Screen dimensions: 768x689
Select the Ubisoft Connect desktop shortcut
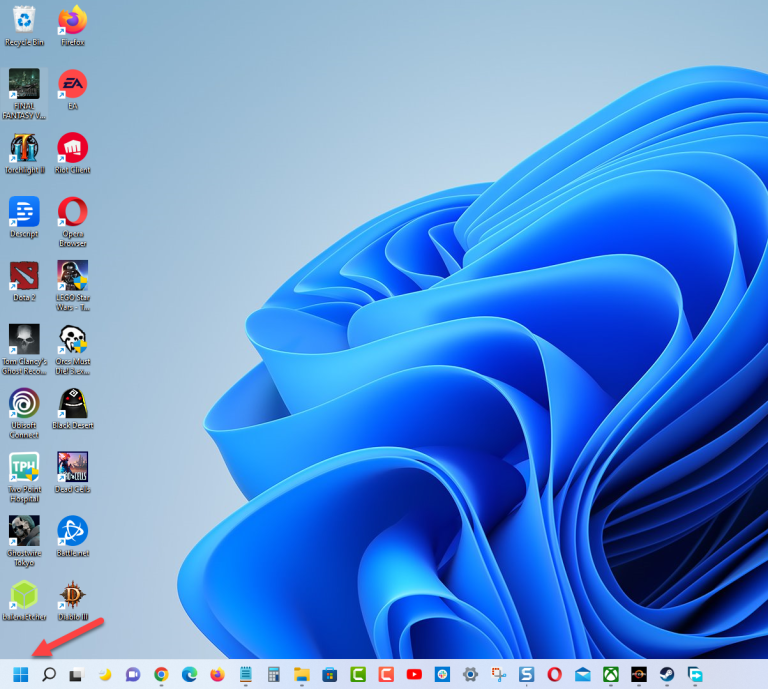click(x=24, y=404)
